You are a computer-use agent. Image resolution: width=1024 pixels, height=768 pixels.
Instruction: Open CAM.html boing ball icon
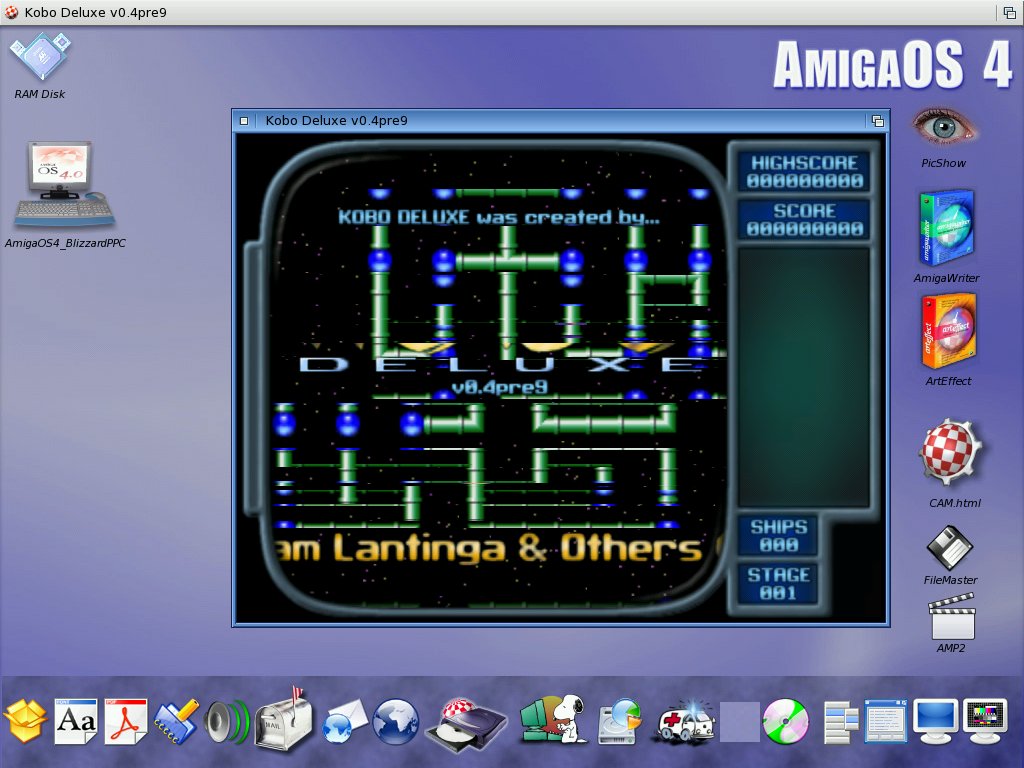pos(950,452)
